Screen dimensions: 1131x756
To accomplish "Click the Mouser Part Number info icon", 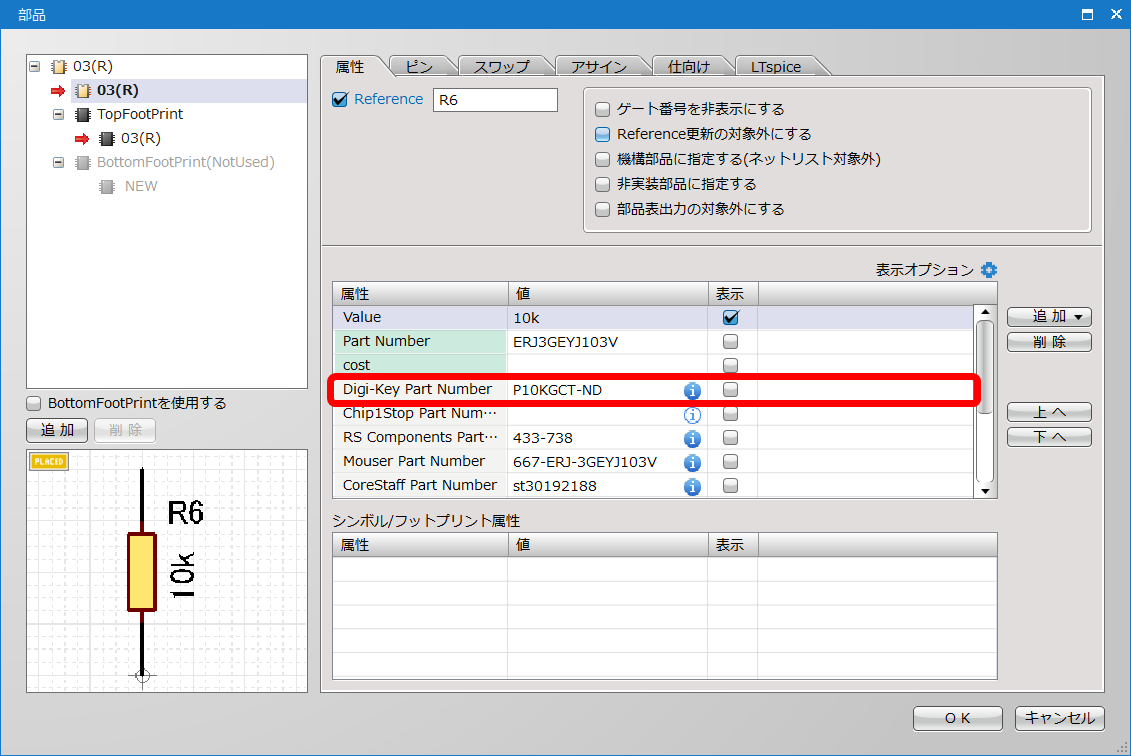I will (692, 462).
